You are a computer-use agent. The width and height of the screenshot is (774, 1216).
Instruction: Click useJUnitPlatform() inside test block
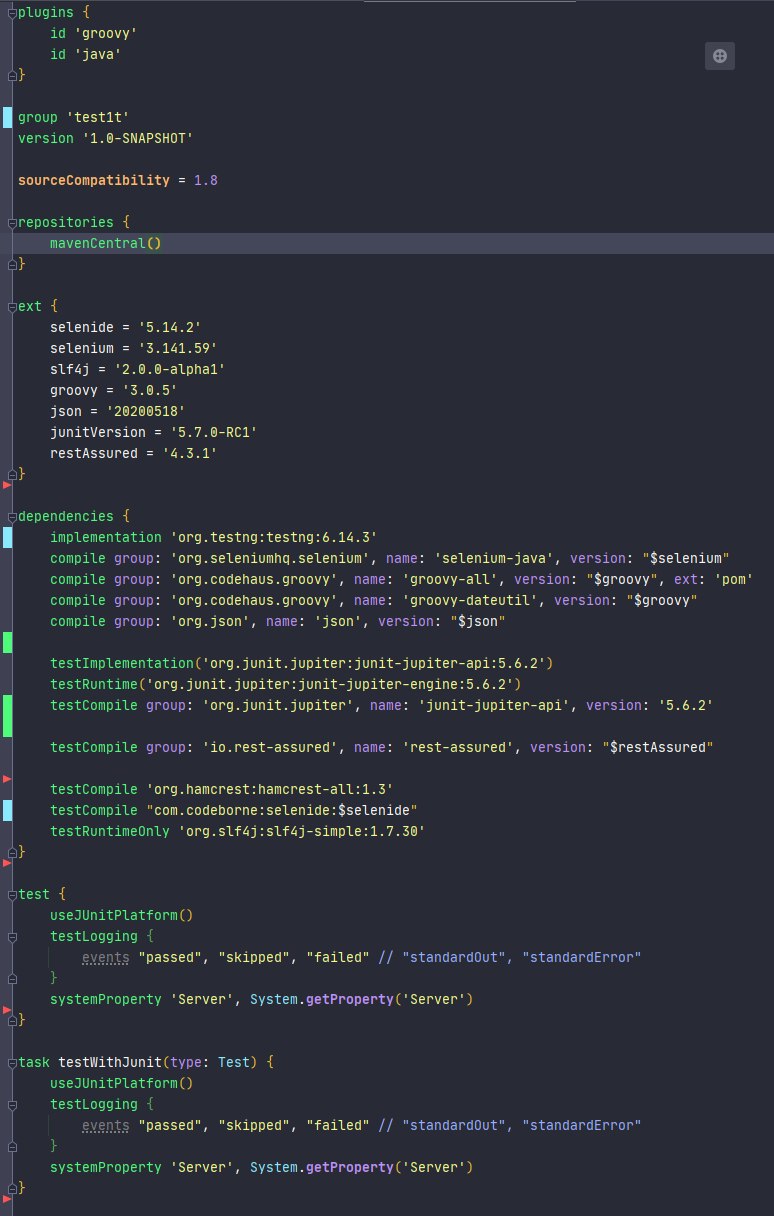coord(121,915)
